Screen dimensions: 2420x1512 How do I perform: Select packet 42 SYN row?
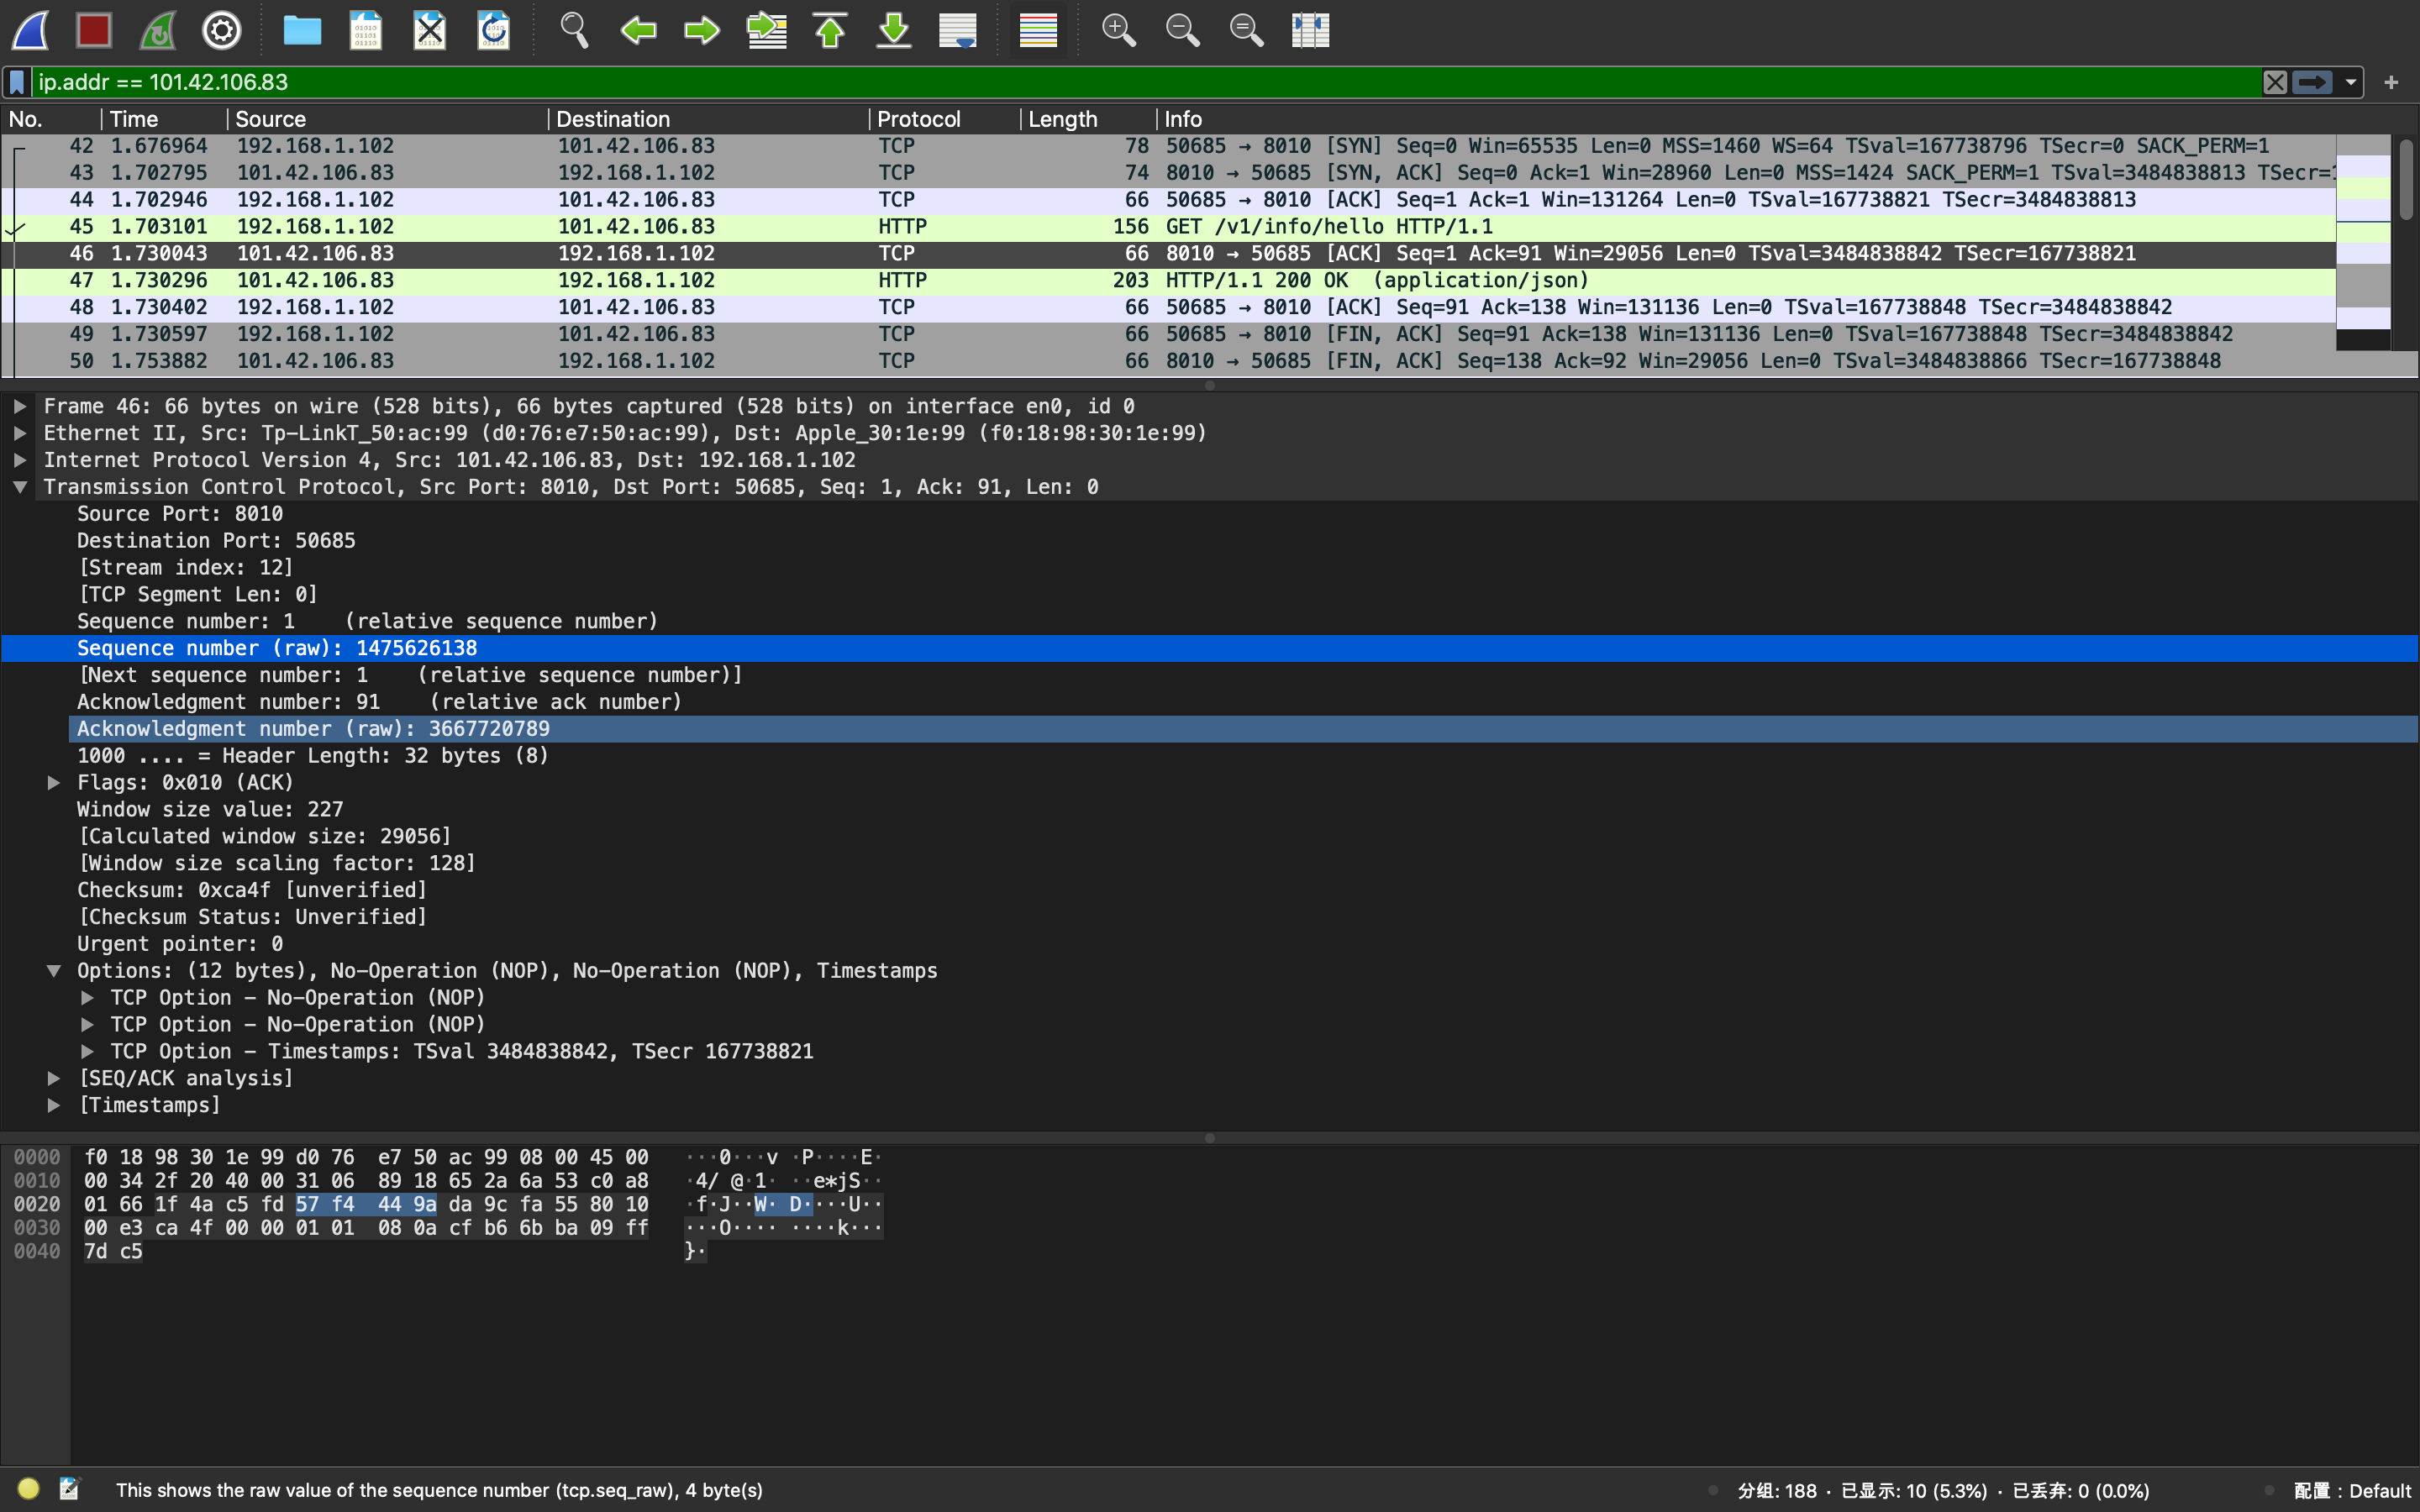point(1168,146)
